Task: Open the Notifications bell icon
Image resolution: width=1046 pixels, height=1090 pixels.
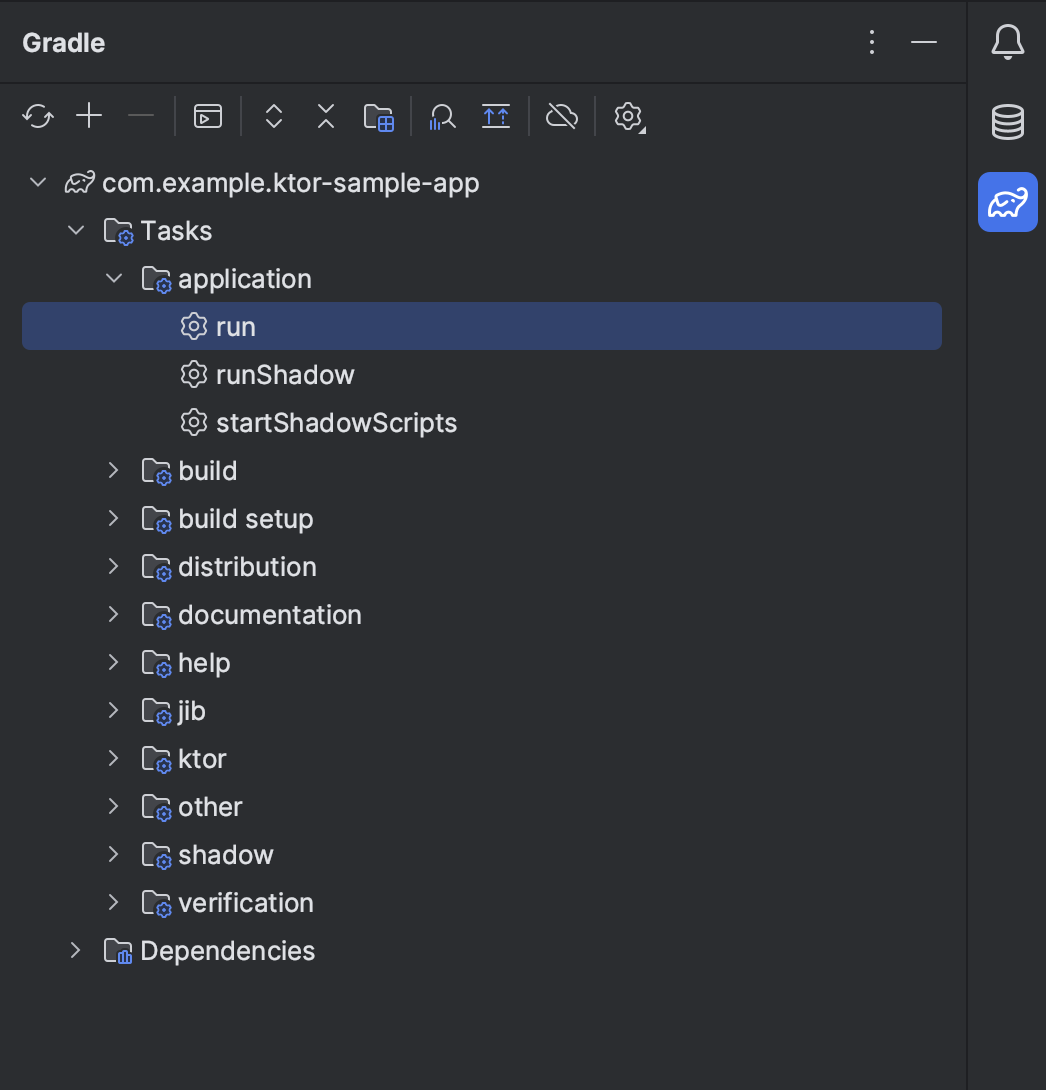Action: coord(1007,42)
